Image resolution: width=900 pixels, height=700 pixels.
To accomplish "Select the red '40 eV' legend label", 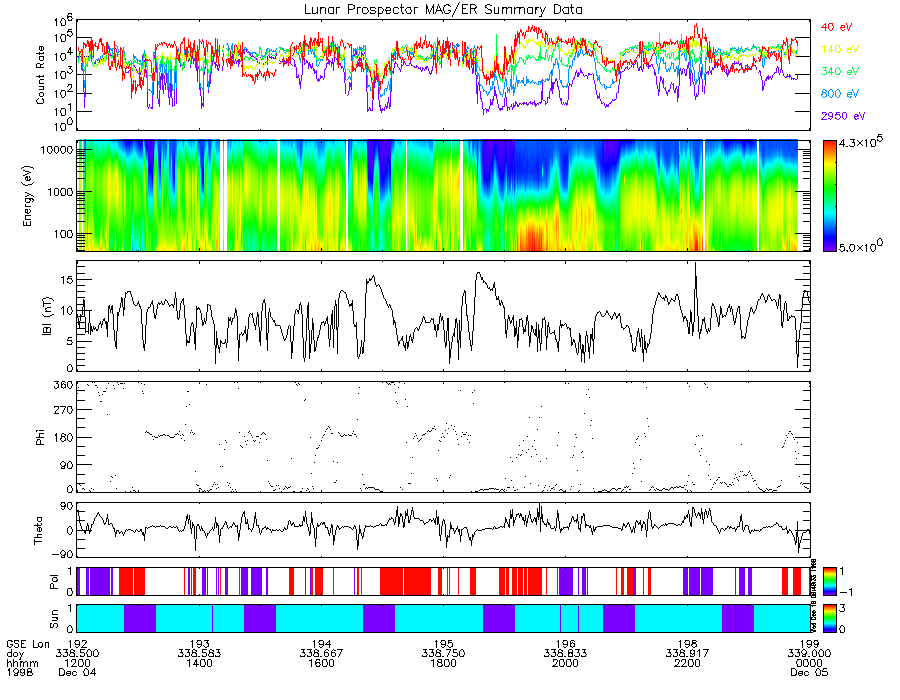I will pos(836,27).
